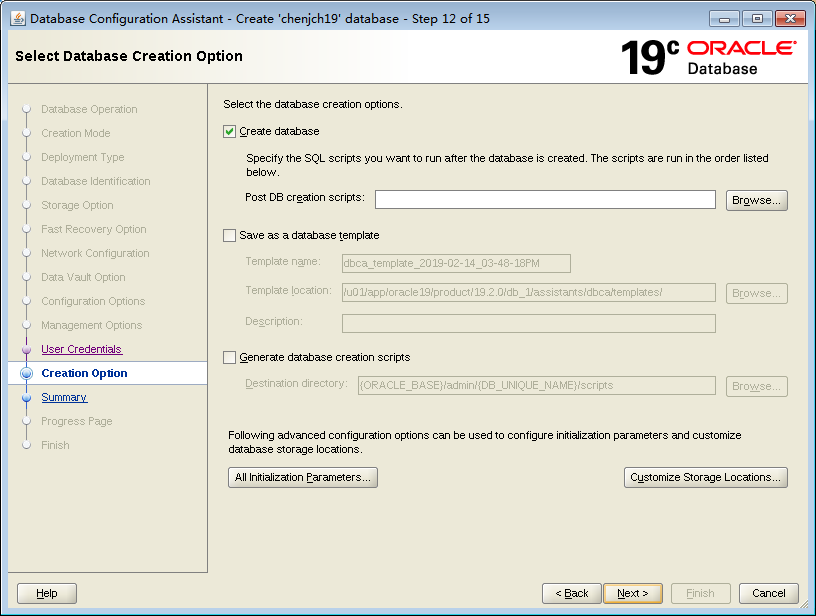Browse for Post DB creation scripts
The height and width of the screenshot is (616, 816).
coord(756,200)
